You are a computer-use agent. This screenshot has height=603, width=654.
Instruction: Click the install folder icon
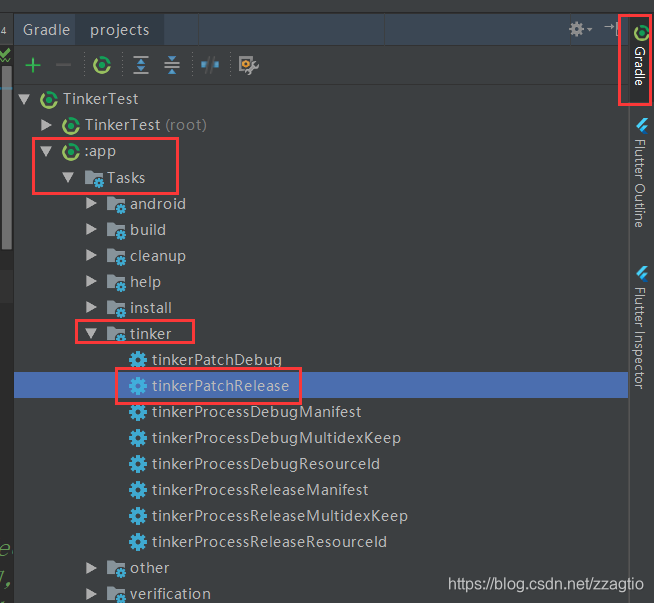point(116,309)
